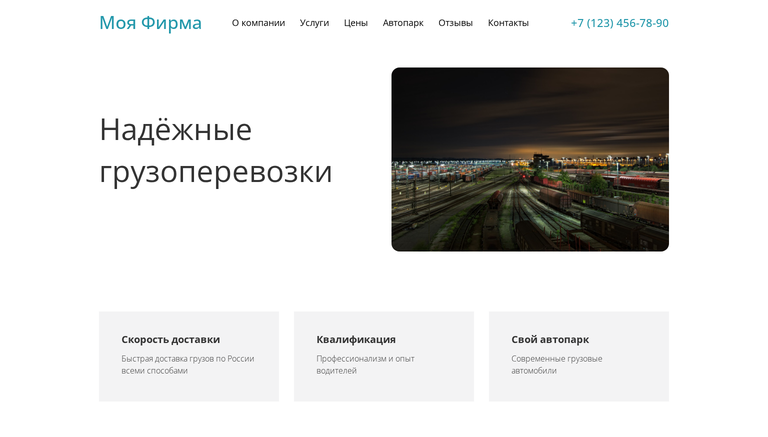Select the Скорость доставки card title
The width and height of the screenshot is (768, 437).
[x=170, y=339]
